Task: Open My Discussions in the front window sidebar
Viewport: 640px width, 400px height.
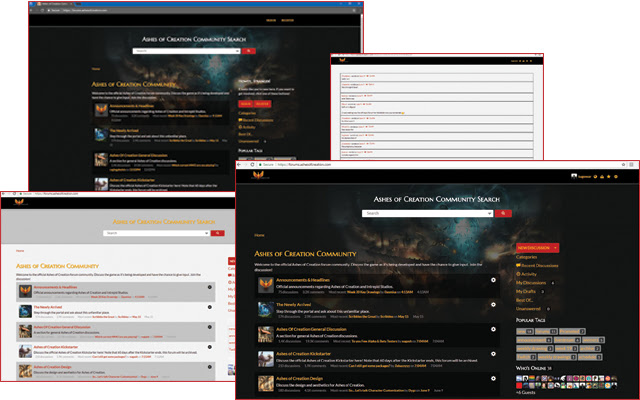Action: point(531,283)
